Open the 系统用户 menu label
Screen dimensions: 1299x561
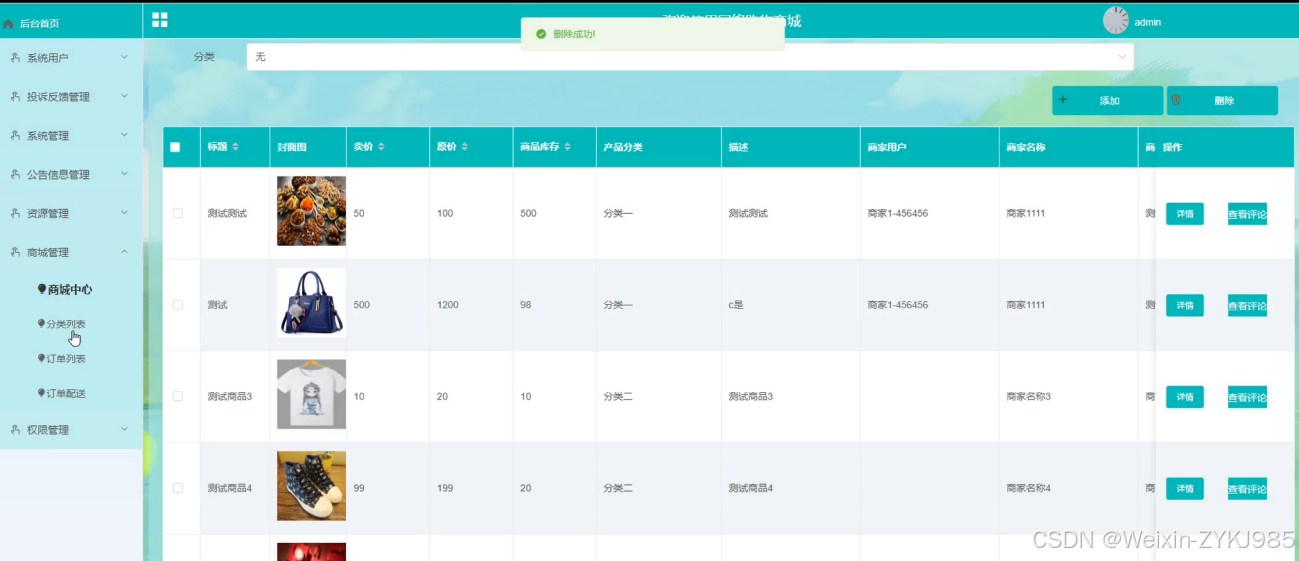click(x=47, y=58)
